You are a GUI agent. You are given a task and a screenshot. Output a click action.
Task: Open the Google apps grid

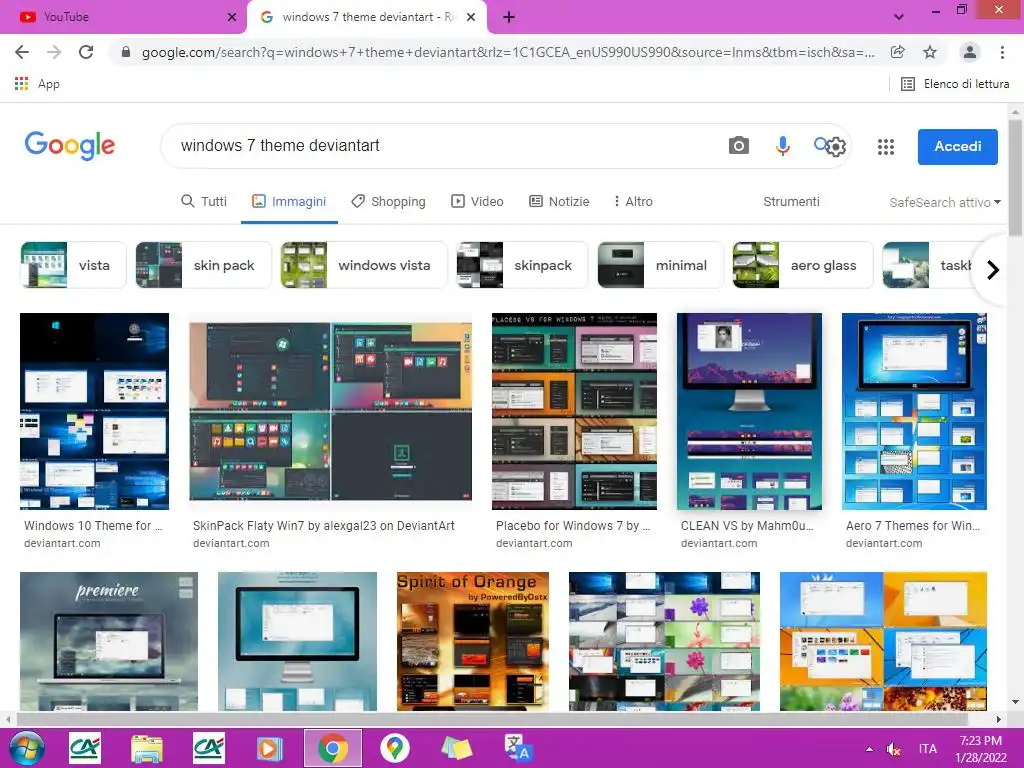(886, 147)
